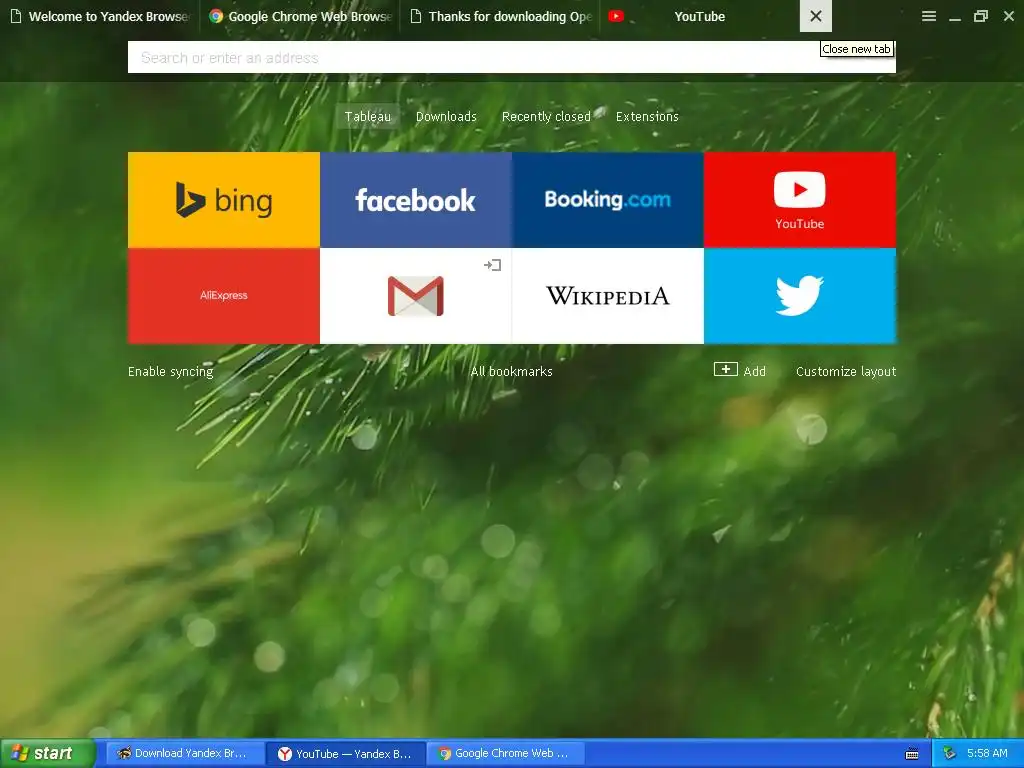Switch to Thanks for downloading Opera tab
This screenshot has height=768, width=1024.
pyautogui.click(x=500, y=16)
